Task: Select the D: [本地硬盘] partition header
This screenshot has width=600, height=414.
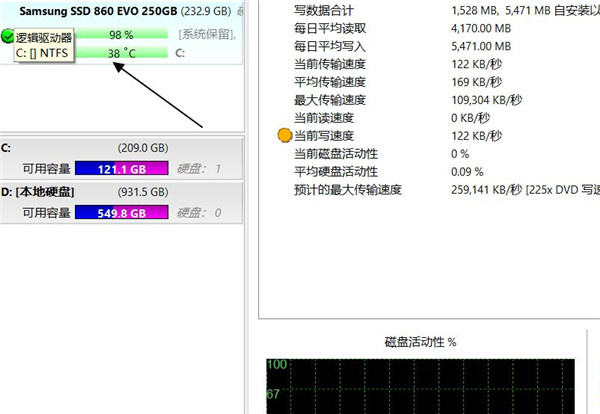Action: coord(122,192)
